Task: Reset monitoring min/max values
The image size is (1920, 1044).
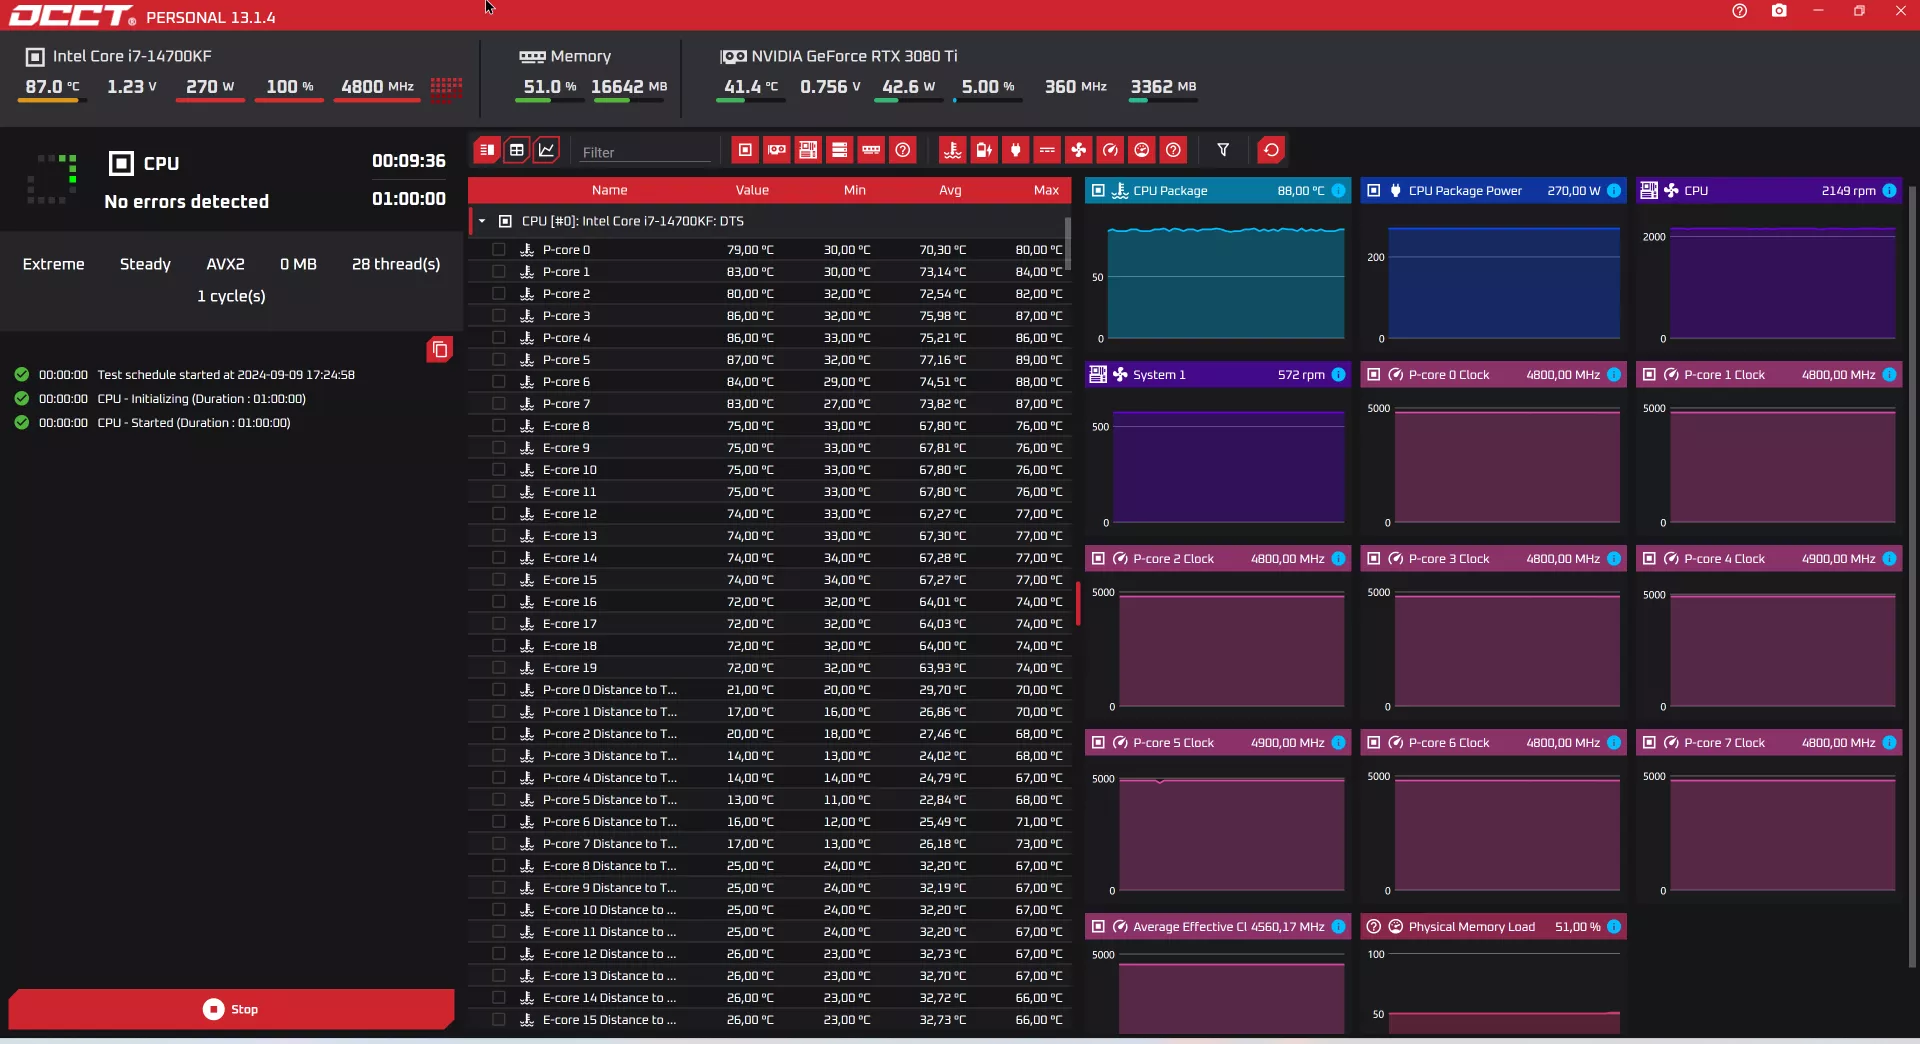Action: tap(1271, 150)
